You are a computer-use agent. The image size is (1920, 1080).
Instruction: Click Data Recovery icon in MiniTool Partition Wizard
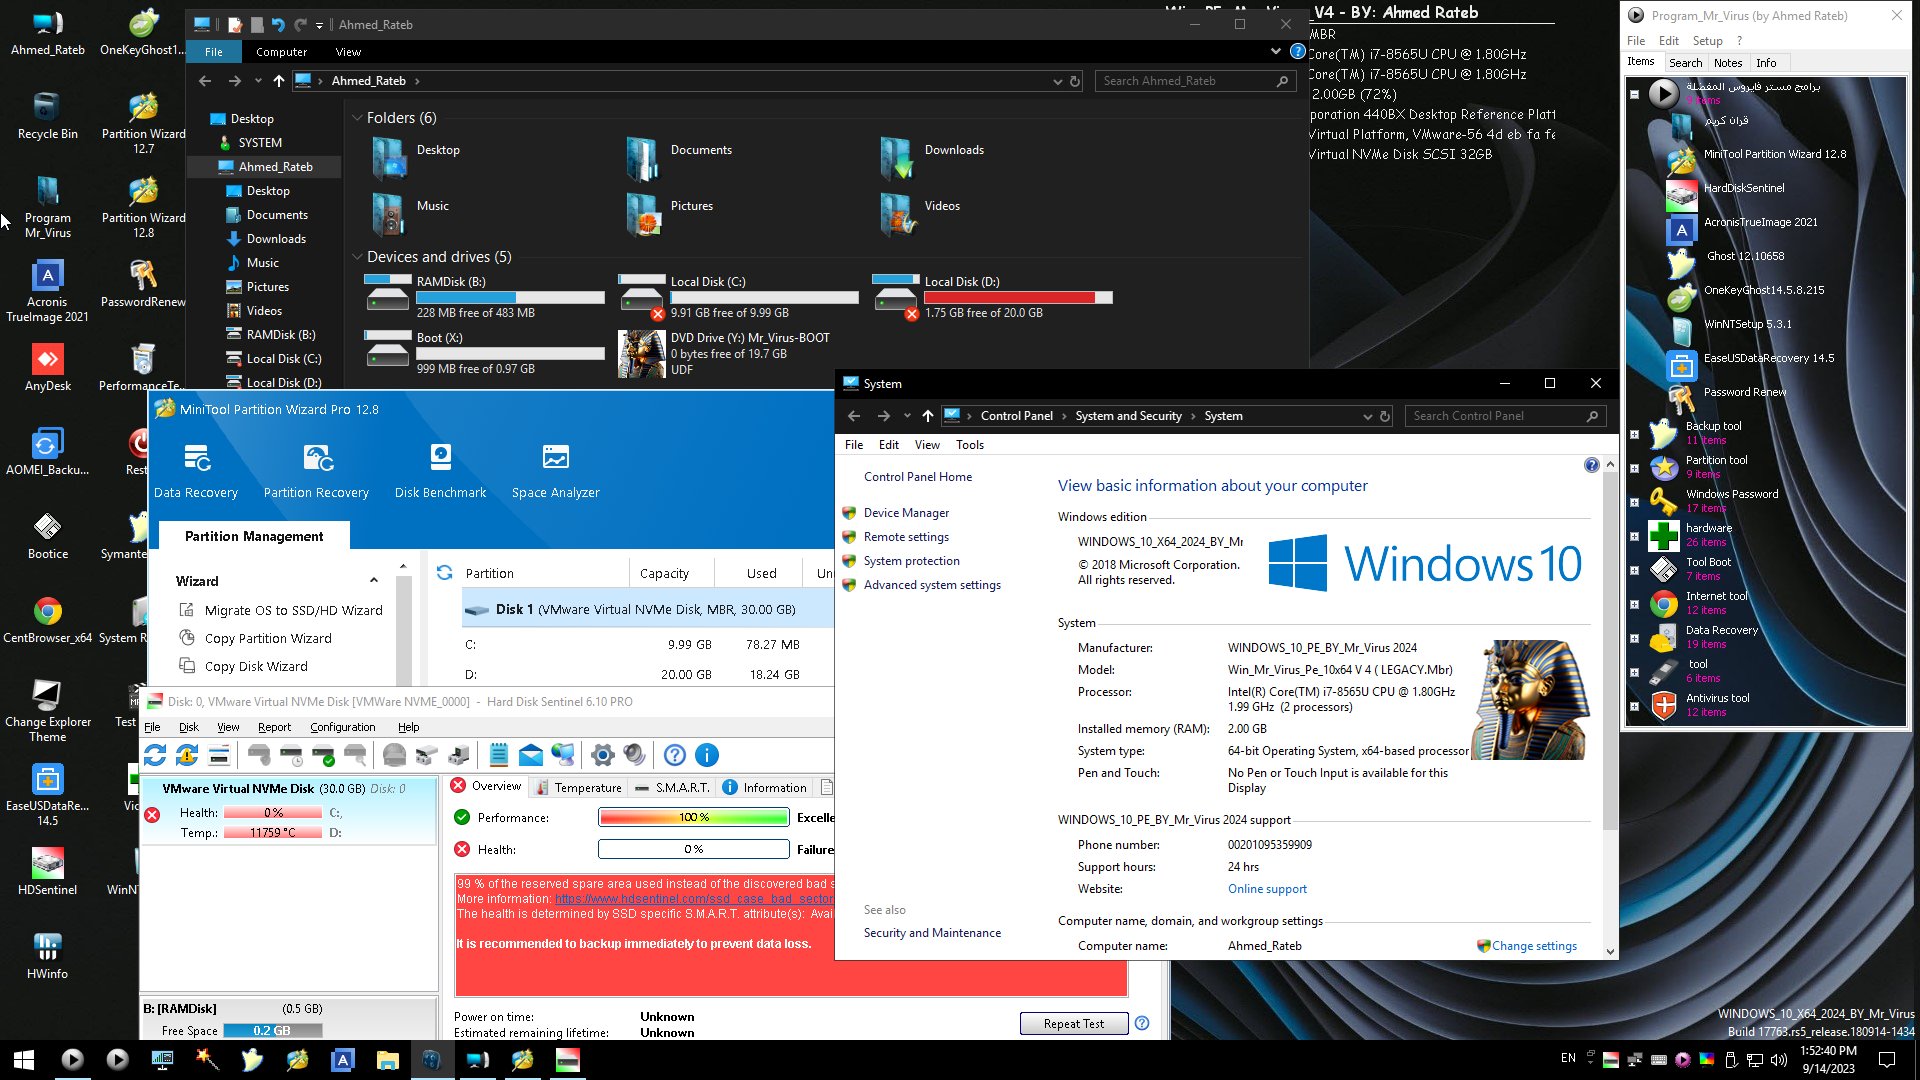point(196,458)
